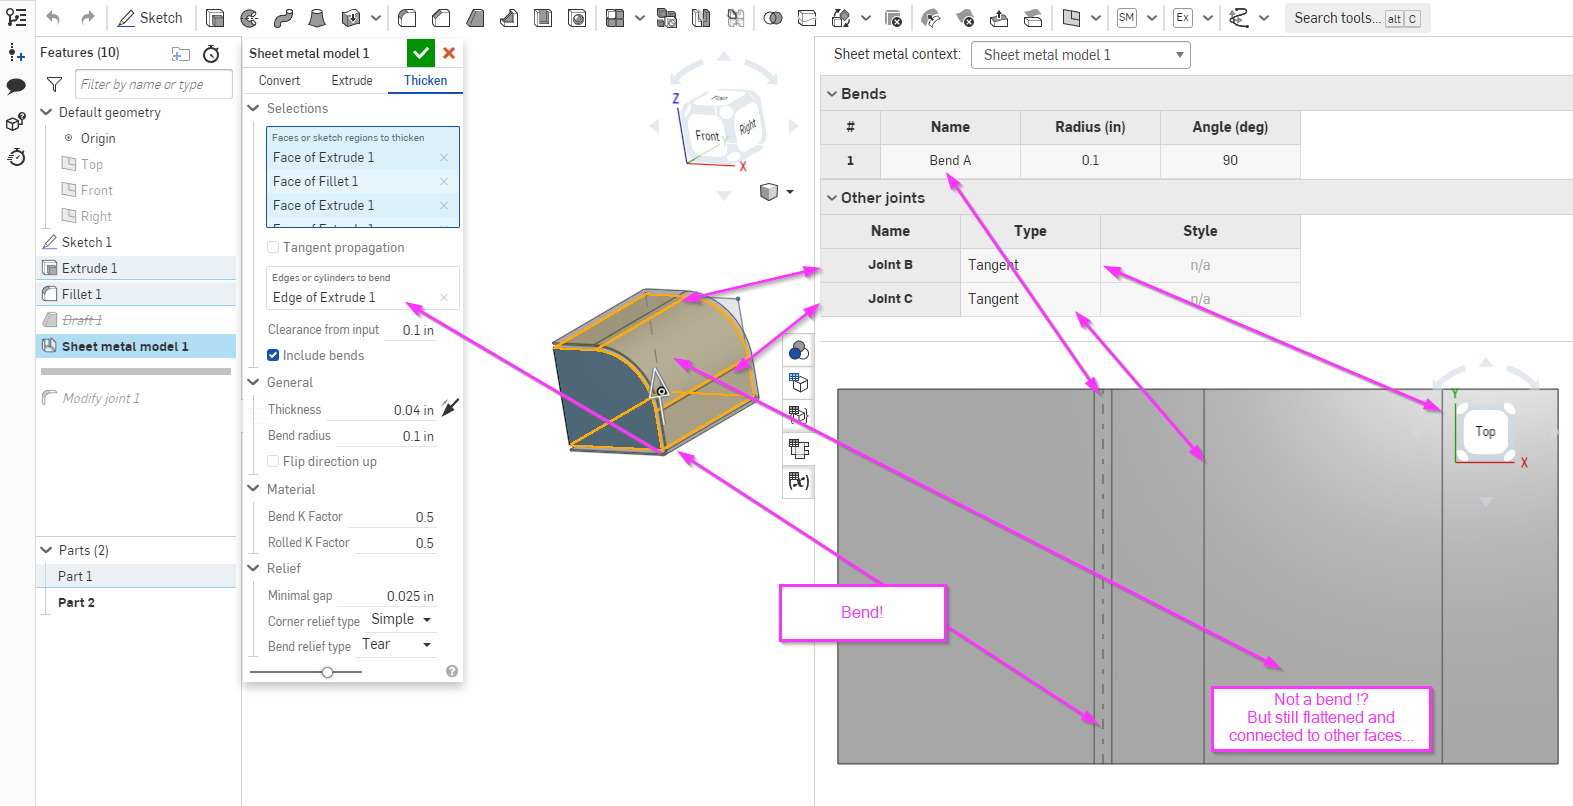Switch to the Extrude tab
1573x806 pixels.
point(352,81)
